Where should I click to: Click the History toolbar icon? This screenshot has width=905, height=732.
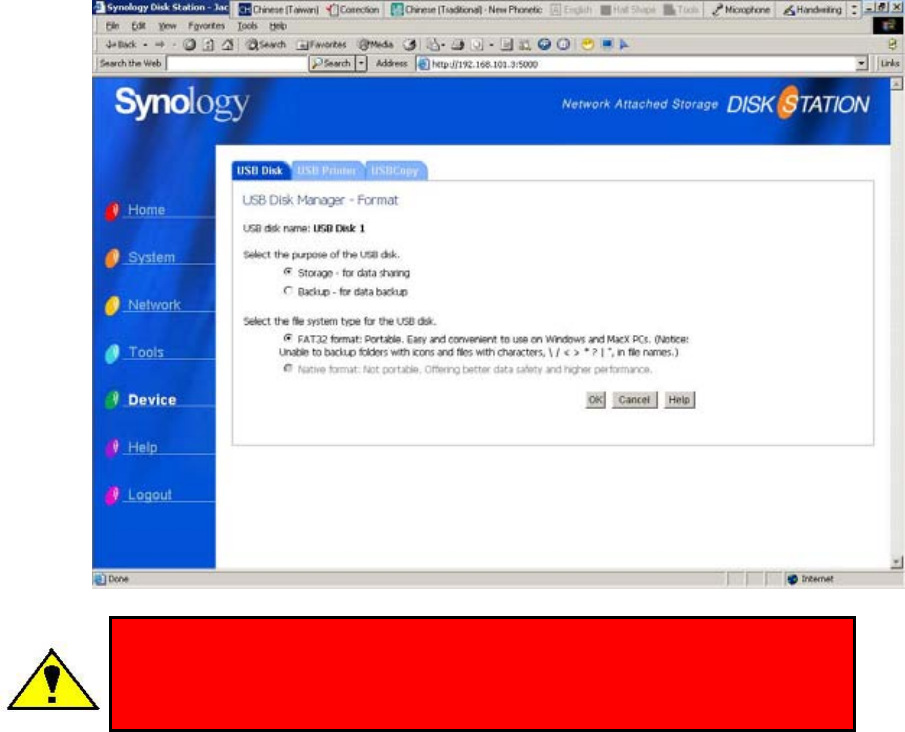pyautogui.click(x=410, y=44)
